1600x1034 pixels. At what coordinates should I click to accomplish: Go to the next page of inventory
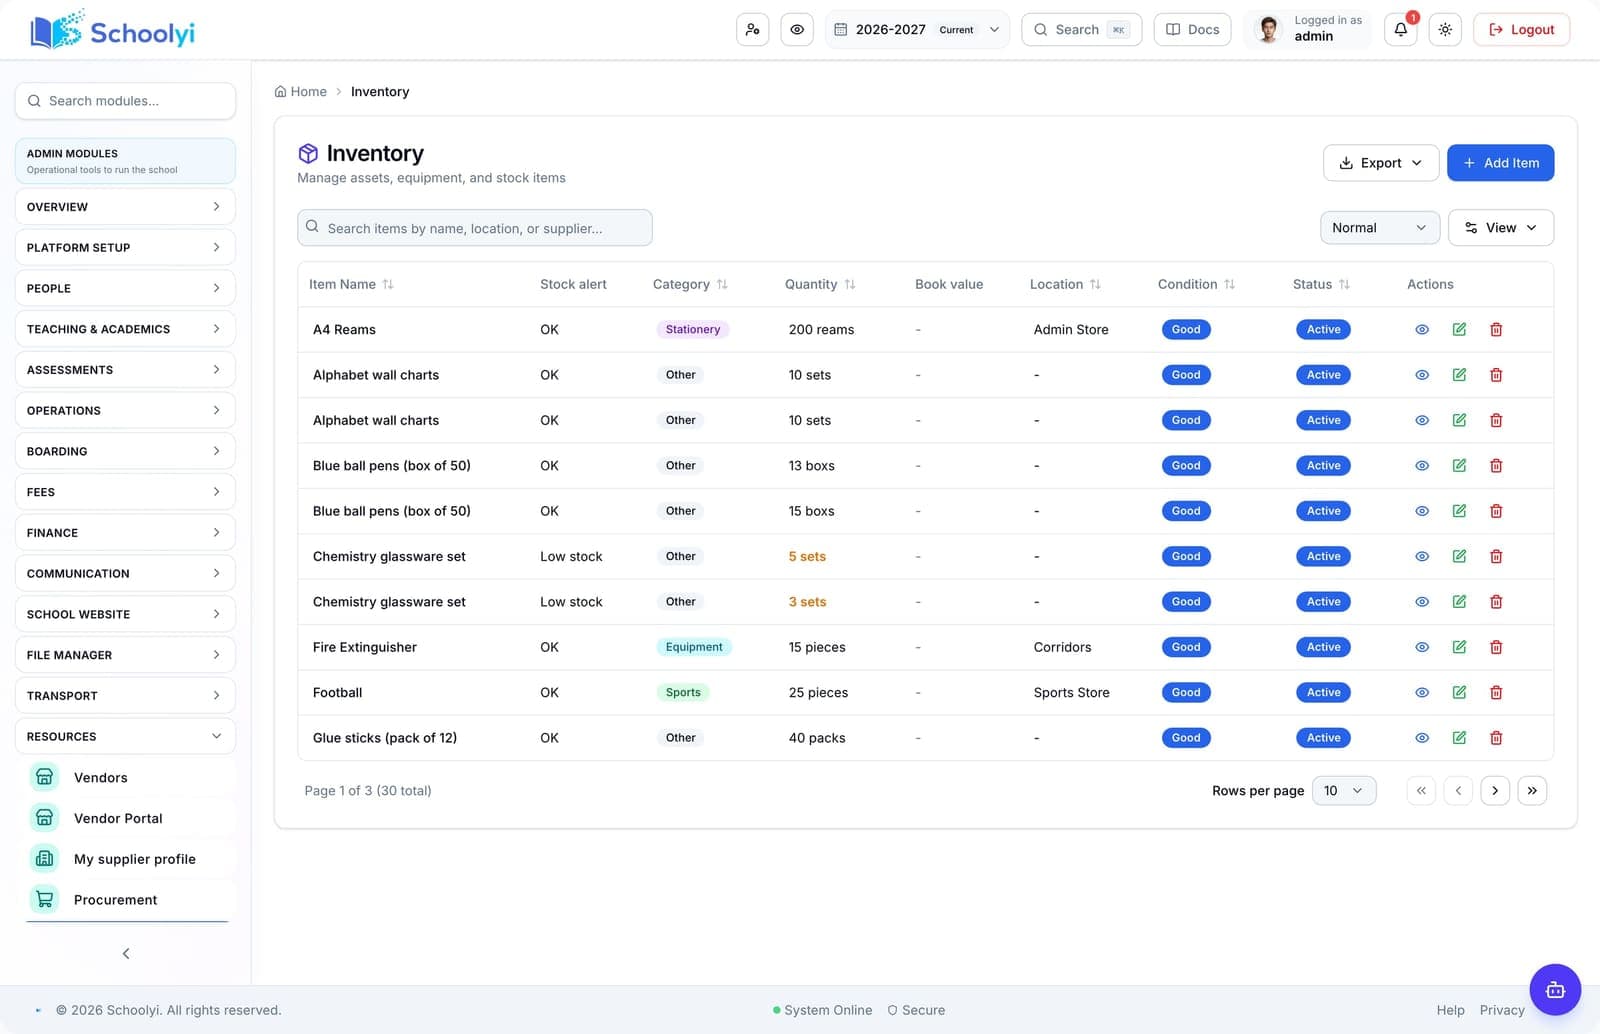(1495, 791)
